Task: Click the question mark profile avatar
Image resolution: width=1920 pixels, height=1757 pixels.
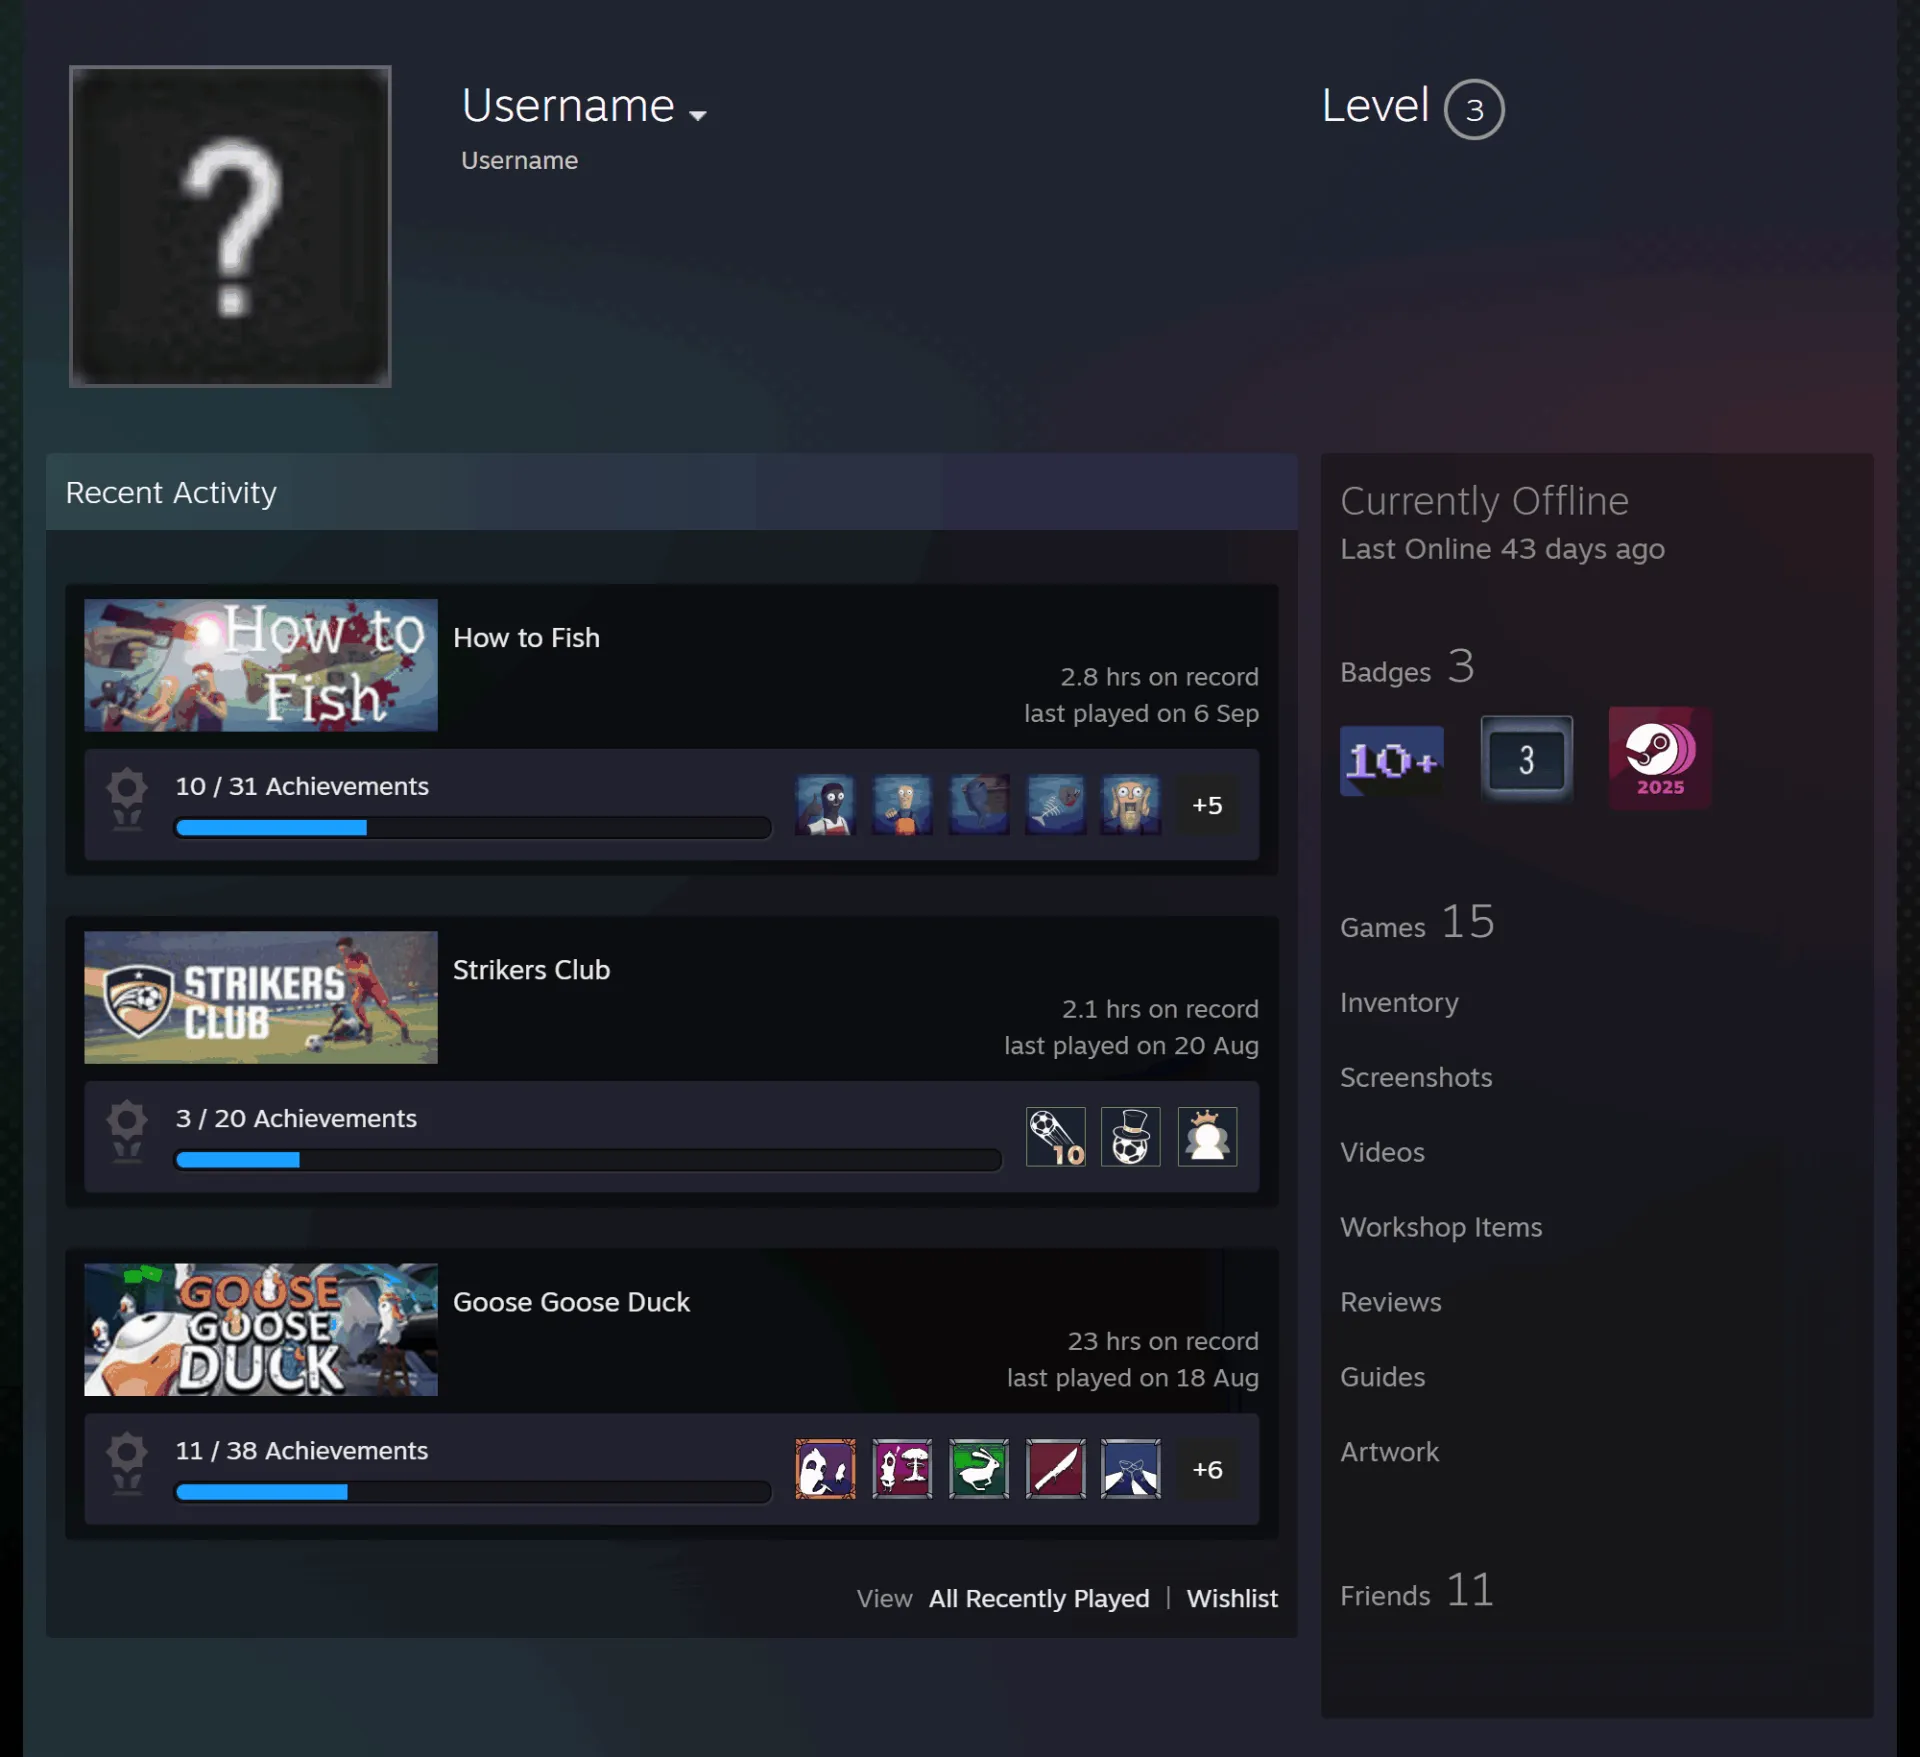Action: pos(230,226)
